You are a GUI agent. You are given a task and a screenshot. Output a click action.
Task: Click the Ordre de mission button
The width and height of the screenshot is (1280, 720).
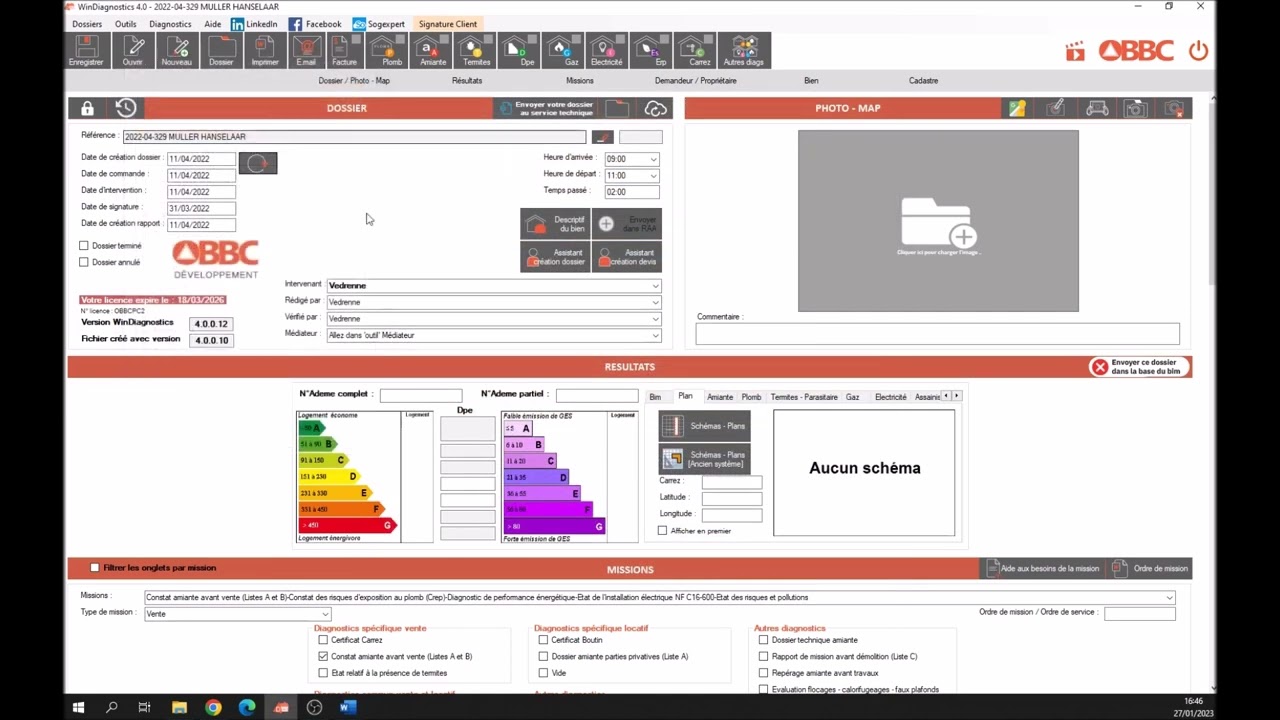(1151, 568)
